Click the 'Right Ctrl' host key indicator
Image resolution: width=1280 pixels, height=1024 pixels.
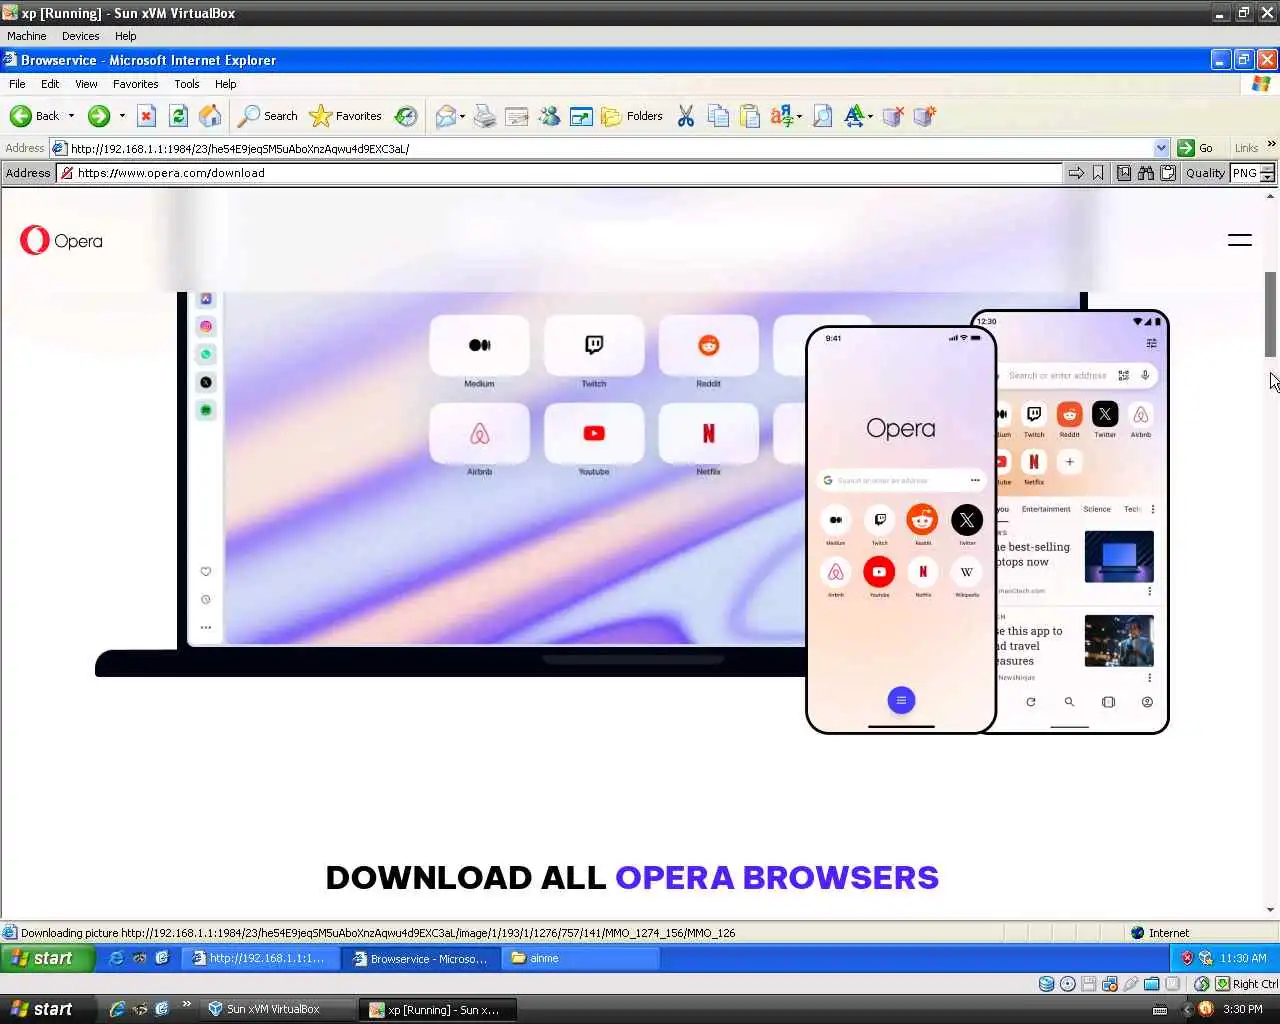click(x=1247, y=984)
